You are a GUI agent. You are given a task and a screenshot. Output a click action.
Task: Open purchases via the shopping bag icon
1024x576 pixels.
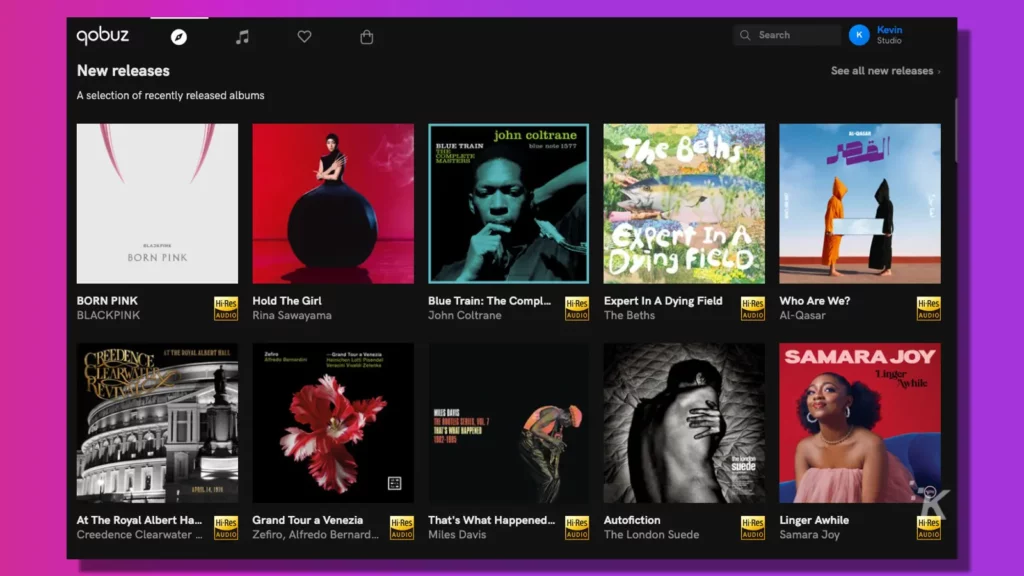point(366,36)
